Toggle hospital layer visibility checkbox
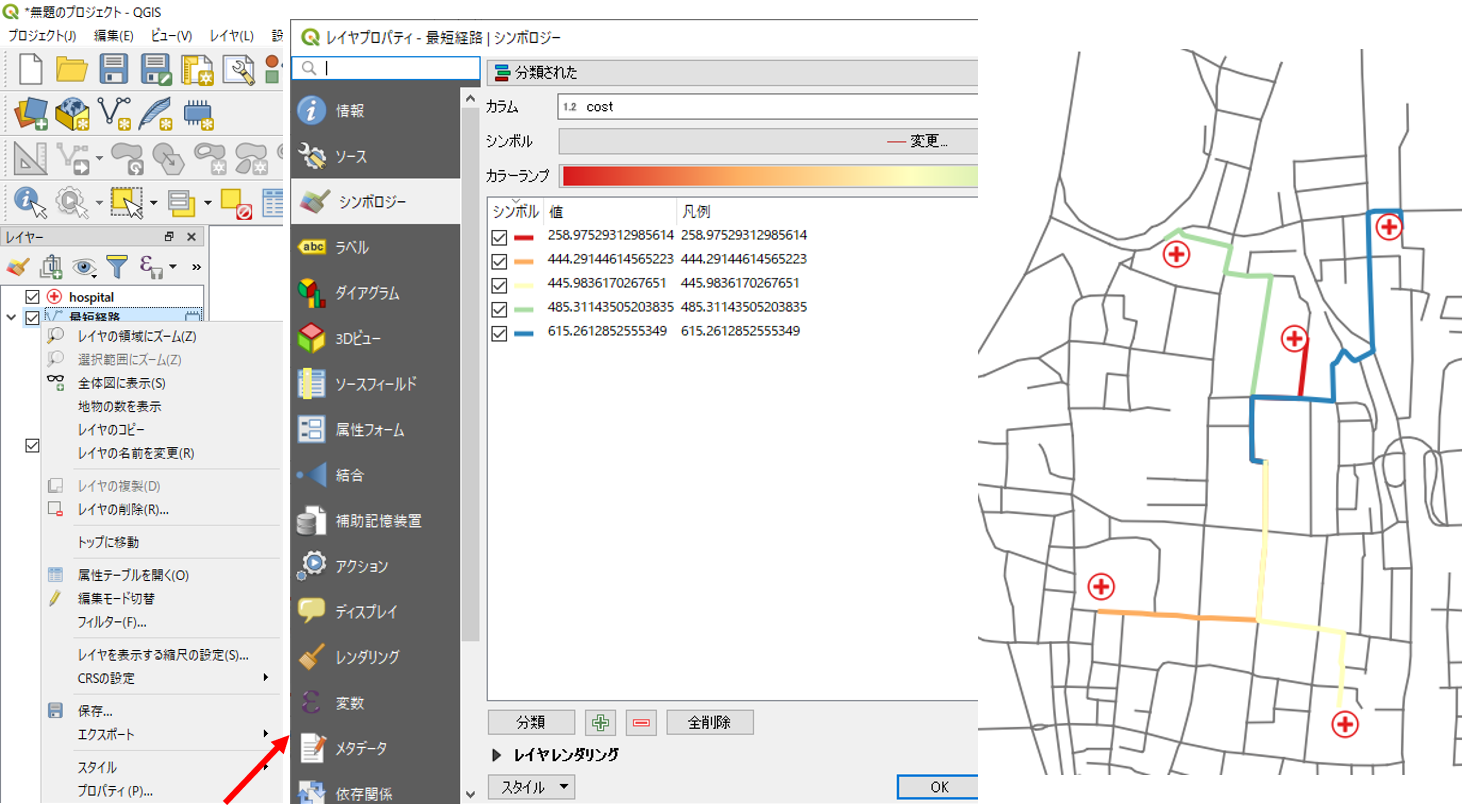Screen dimensions: 1462x806 coord(32,297)
